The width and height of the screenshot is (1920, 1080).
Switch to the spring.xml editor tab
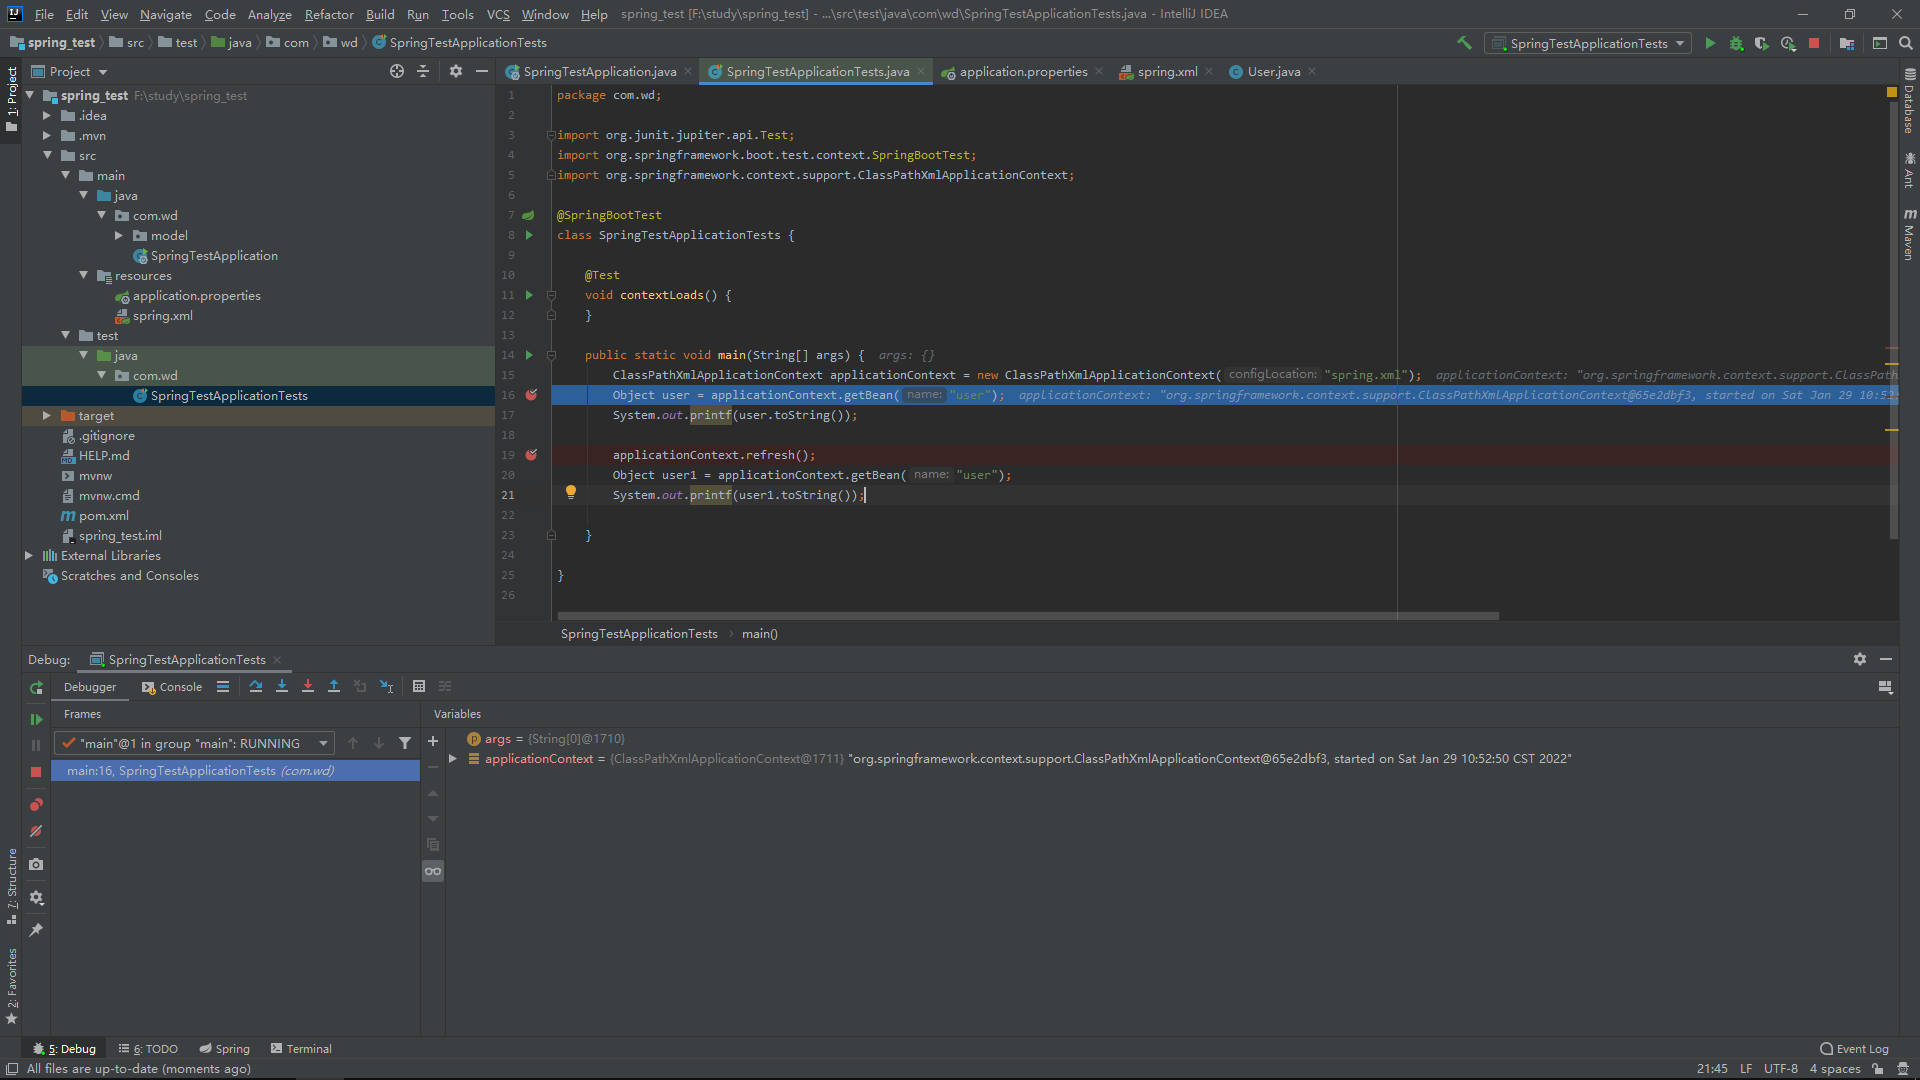click(x=1166, y=72)
